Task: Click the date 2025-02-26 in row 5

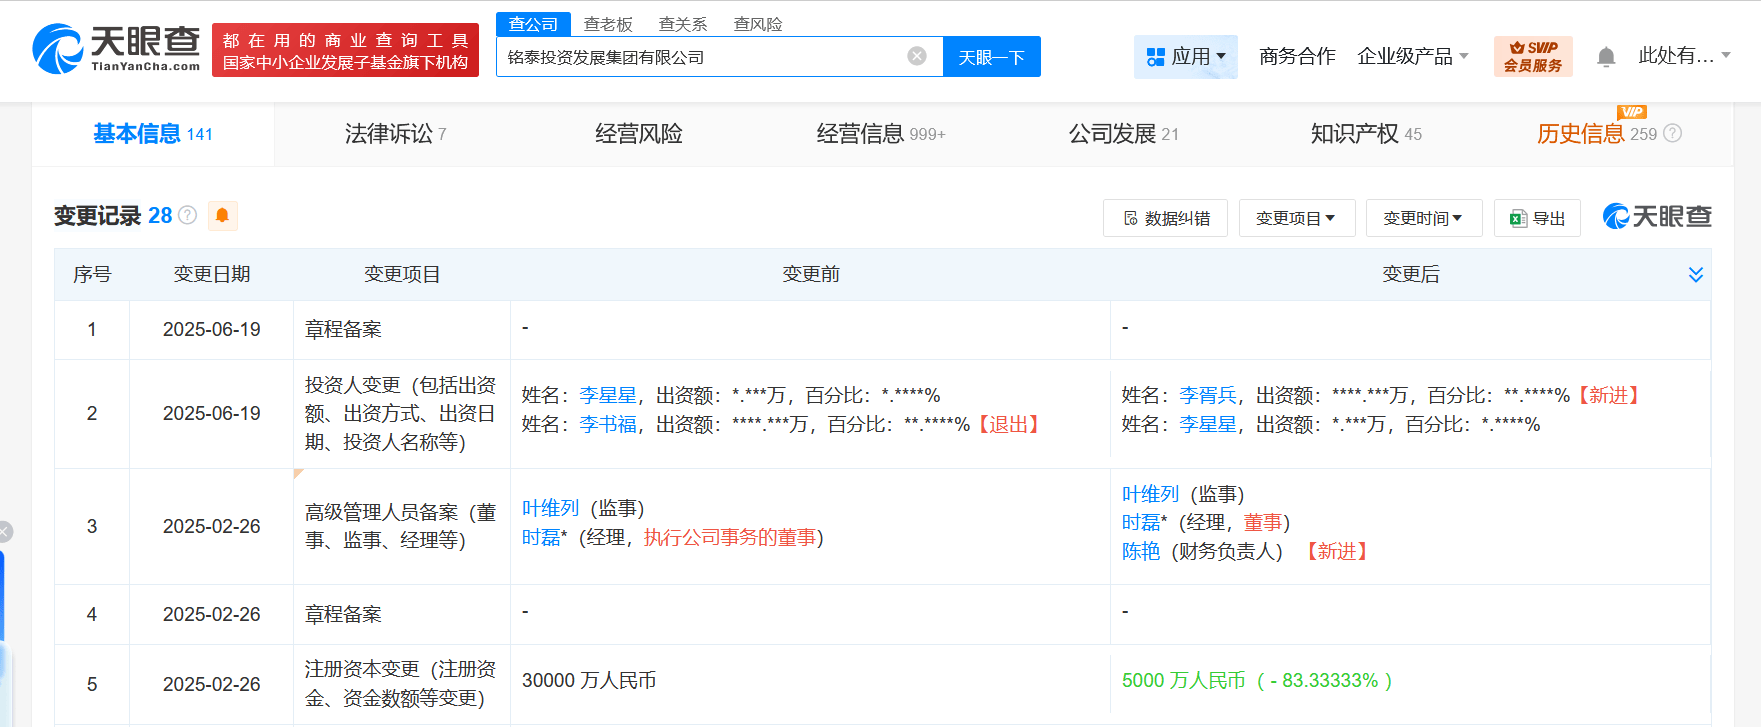Action: pos(212,685)
